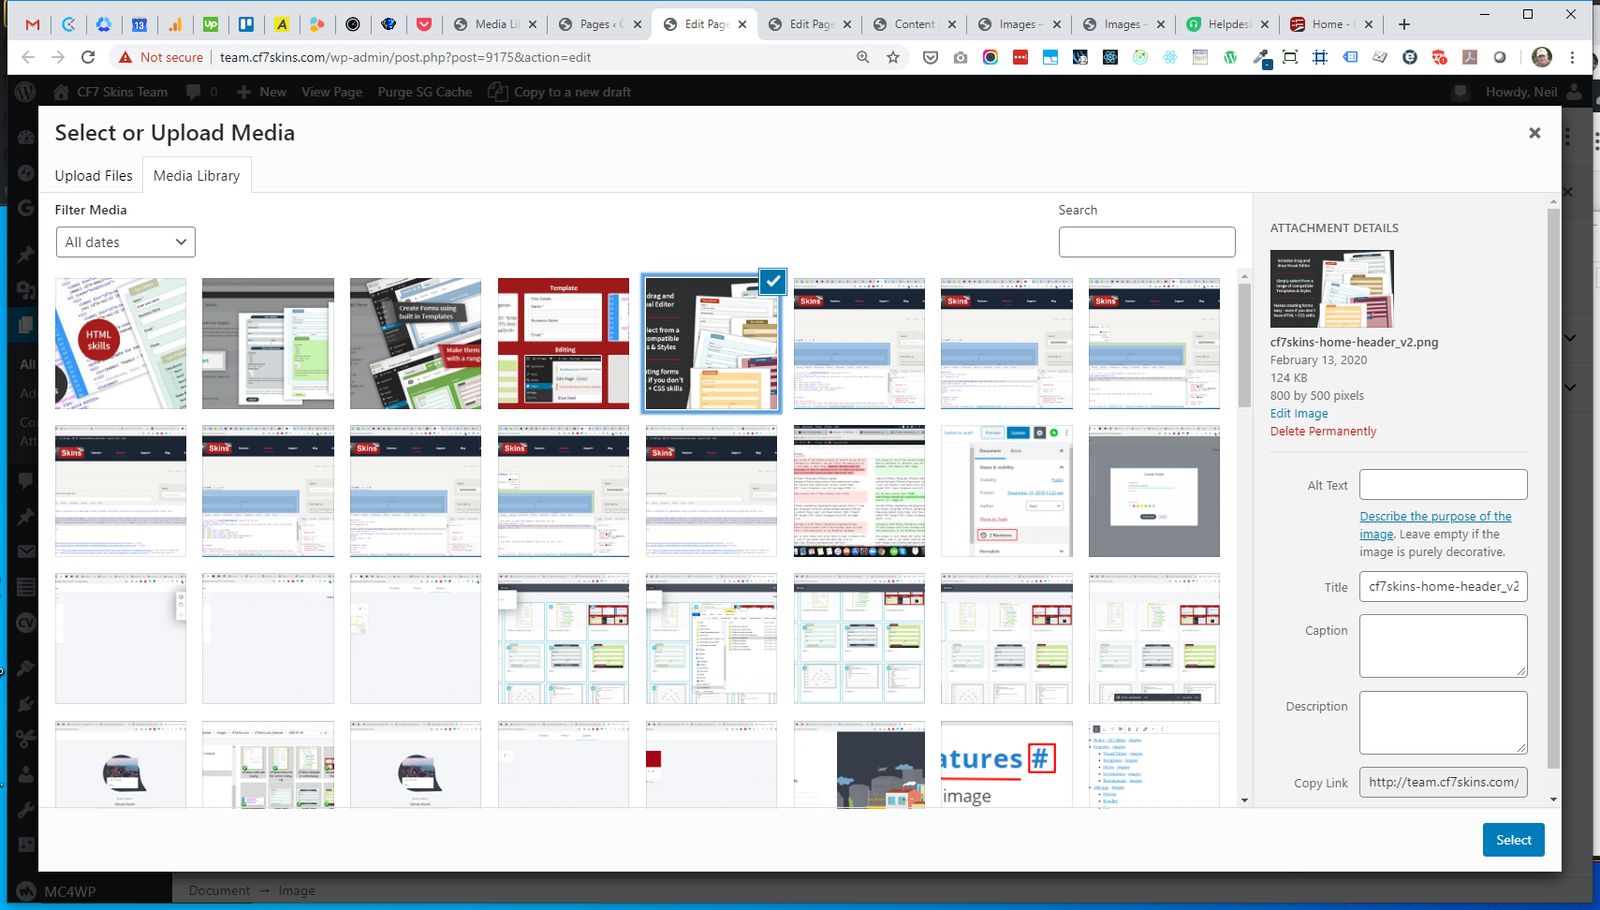Open the Gmail pinned tab icon

32,24
